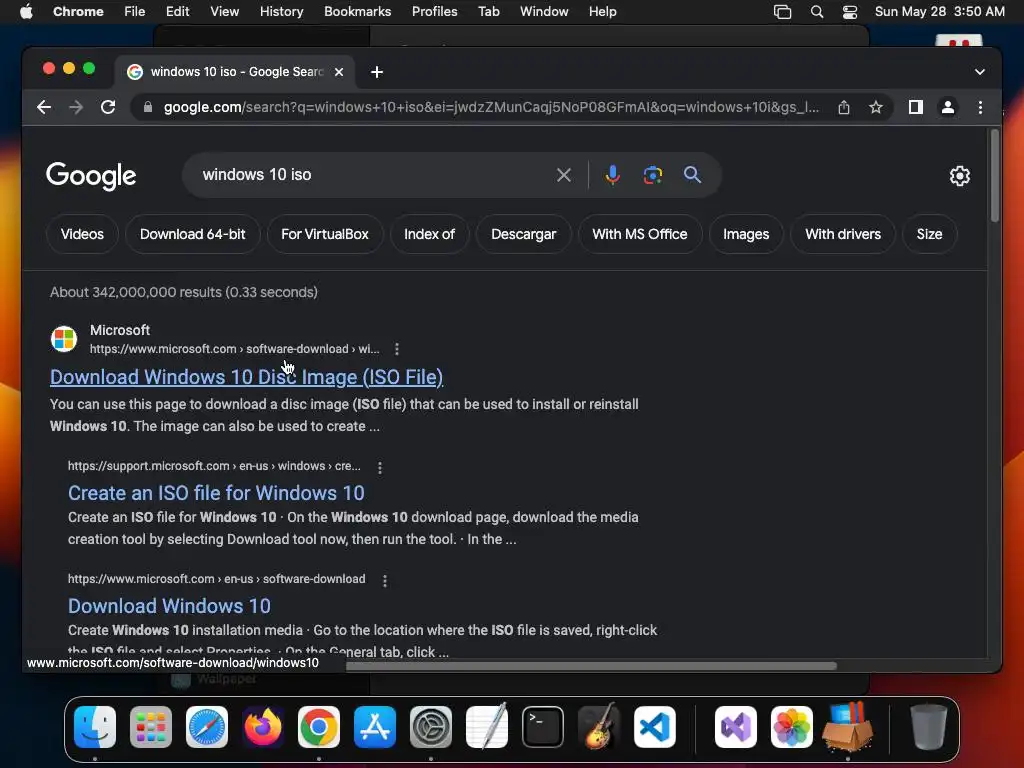Image resolution: width=1024 pixels, height=768 pixels.
Task: Expand the tab search chevron
Action: (x=980, y=72)
